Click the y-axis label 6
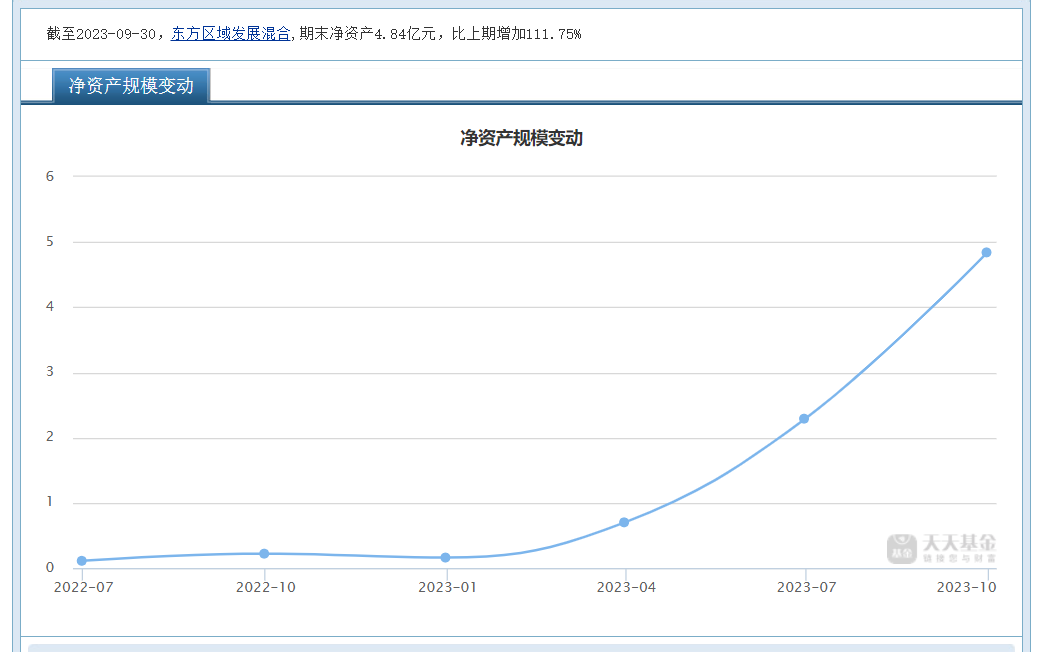 point(50,176)
